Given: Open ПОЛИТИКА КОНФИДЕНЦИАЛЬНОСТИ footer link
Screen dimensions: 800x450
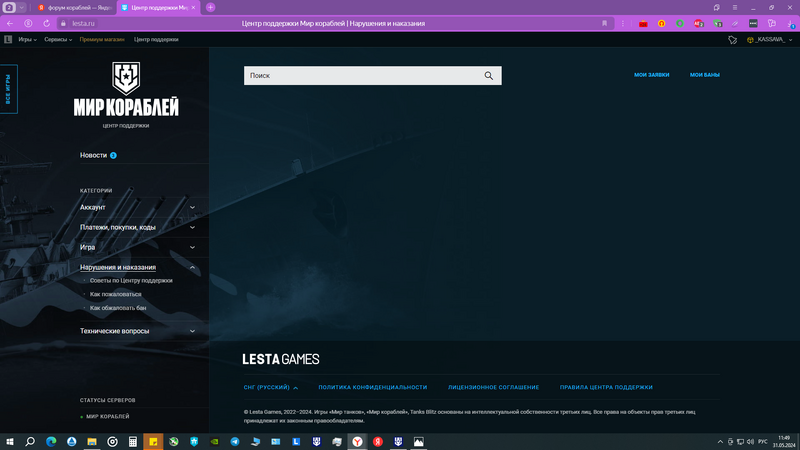Looking at the screenshot, I should (372, 387).
